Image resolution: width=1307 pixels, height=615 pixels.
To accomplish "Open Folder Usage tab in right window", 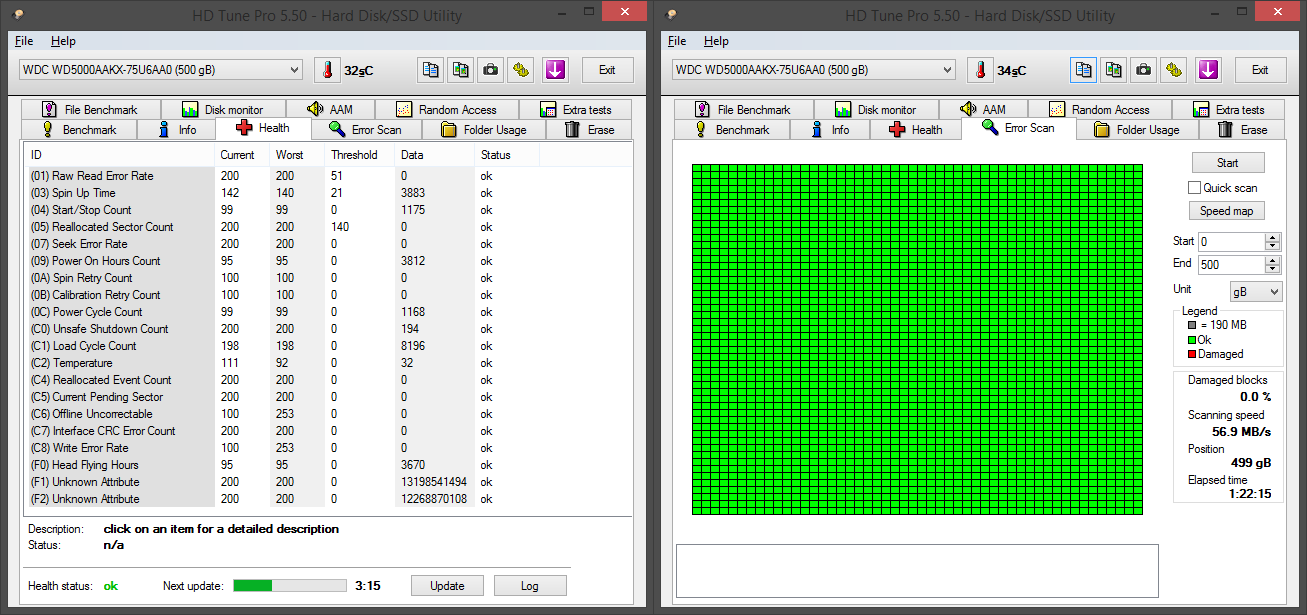I will coord(1137,130).
